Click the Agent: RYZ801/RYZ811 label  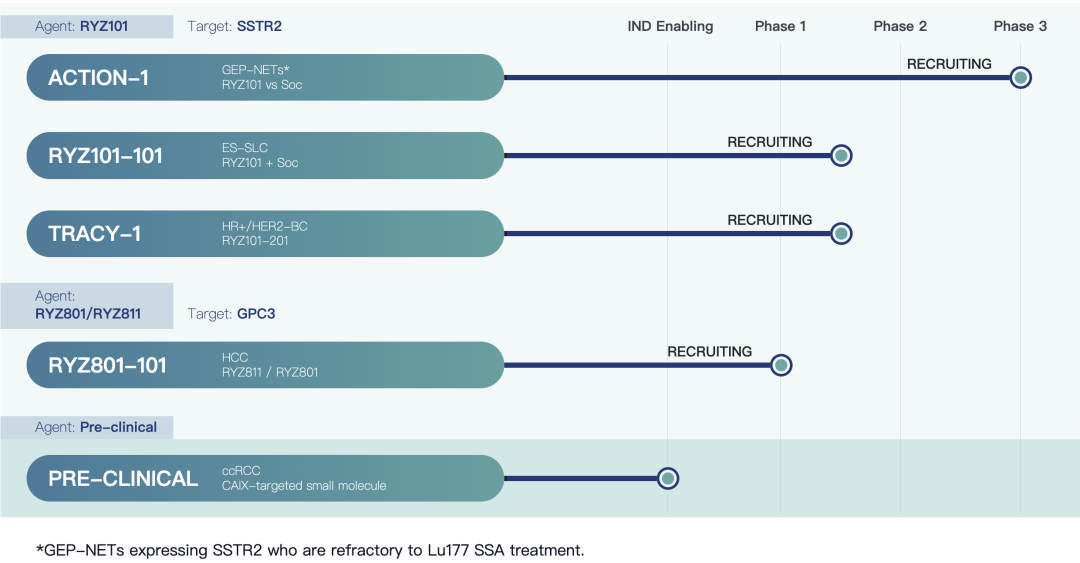[87, 306]
